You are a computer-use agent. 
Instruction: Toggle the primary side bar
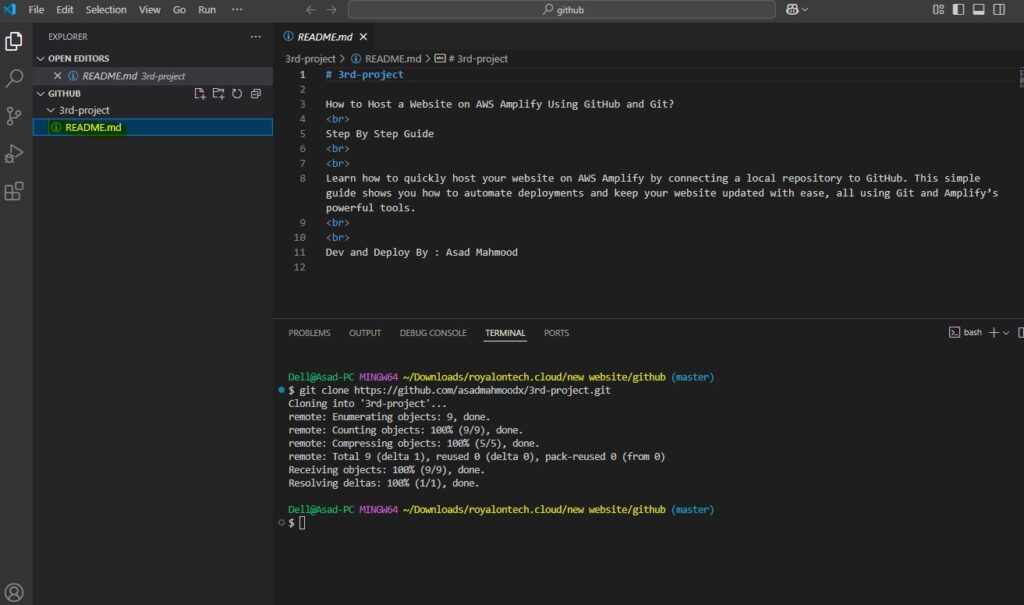click(959, 9)
